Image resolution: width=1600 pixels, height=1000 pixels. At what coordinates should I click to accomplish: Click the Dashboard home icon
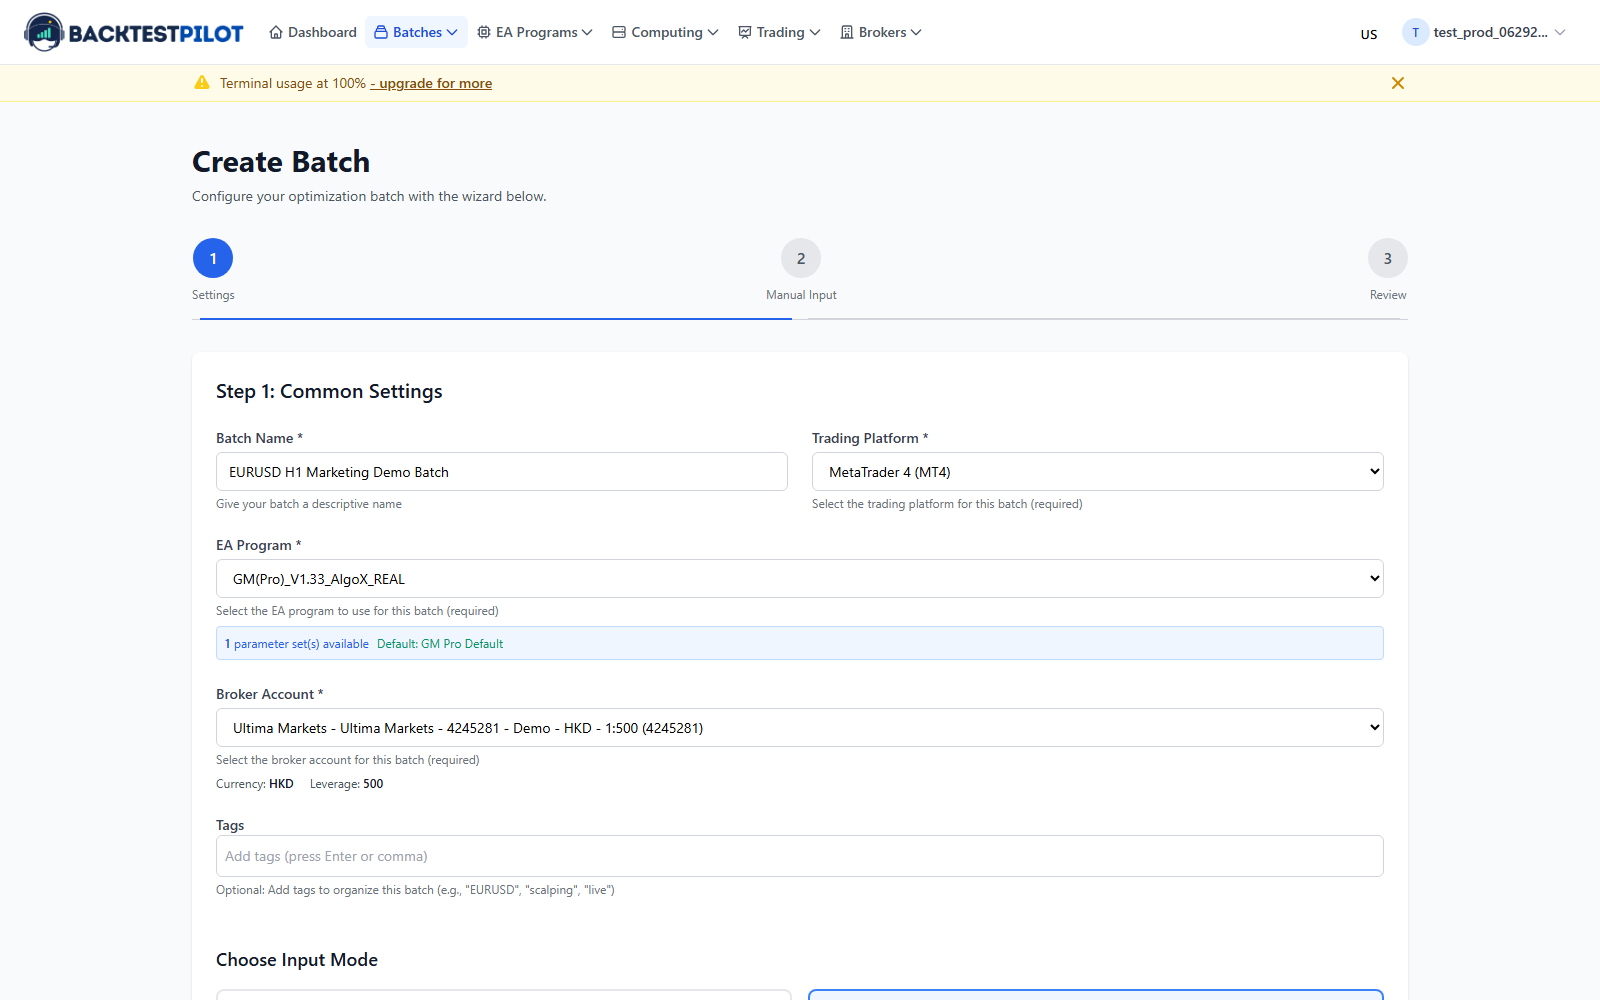click(276, 32)
